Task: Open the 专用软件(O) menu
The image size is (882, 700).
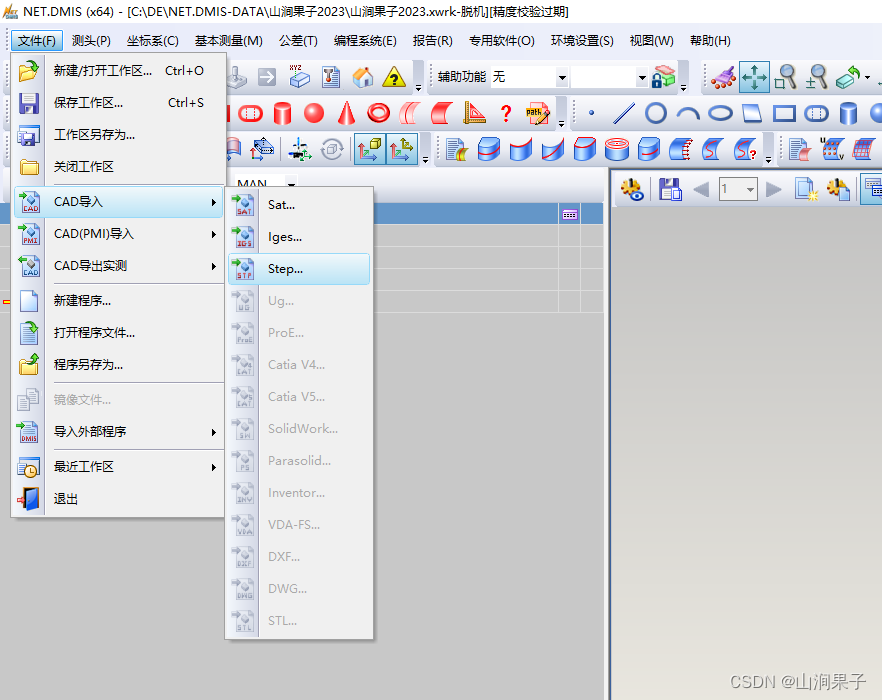Action: coord(502,41)
